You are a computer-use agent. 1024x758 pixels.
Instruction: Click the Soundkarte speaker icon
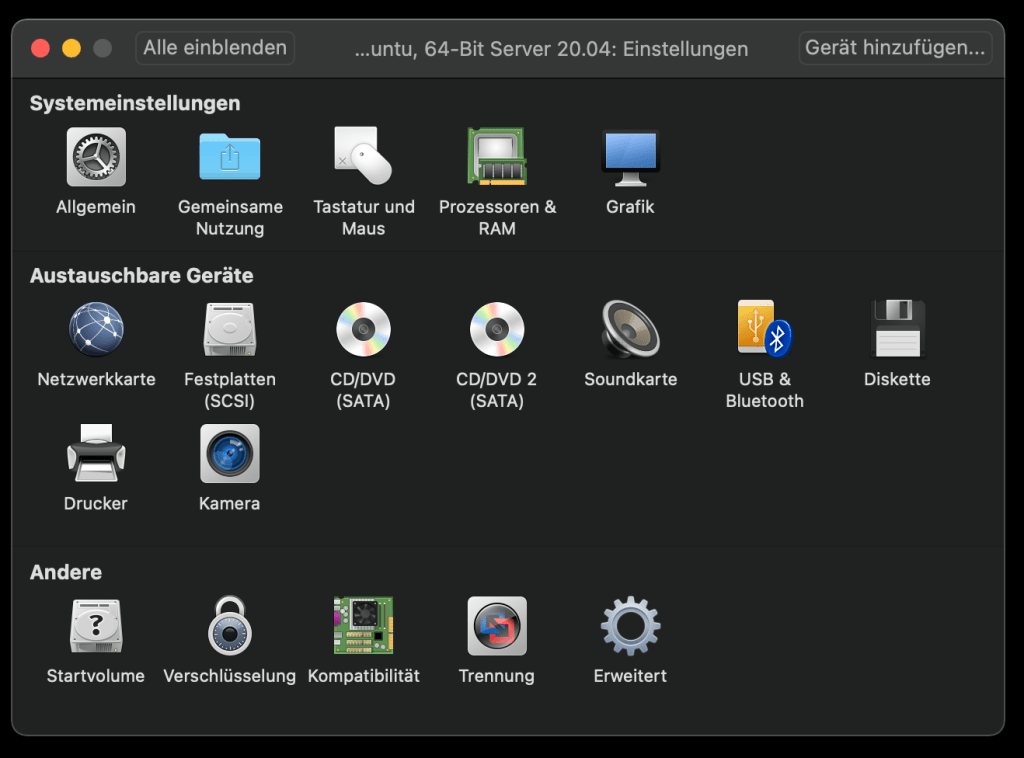click(630, 330)
